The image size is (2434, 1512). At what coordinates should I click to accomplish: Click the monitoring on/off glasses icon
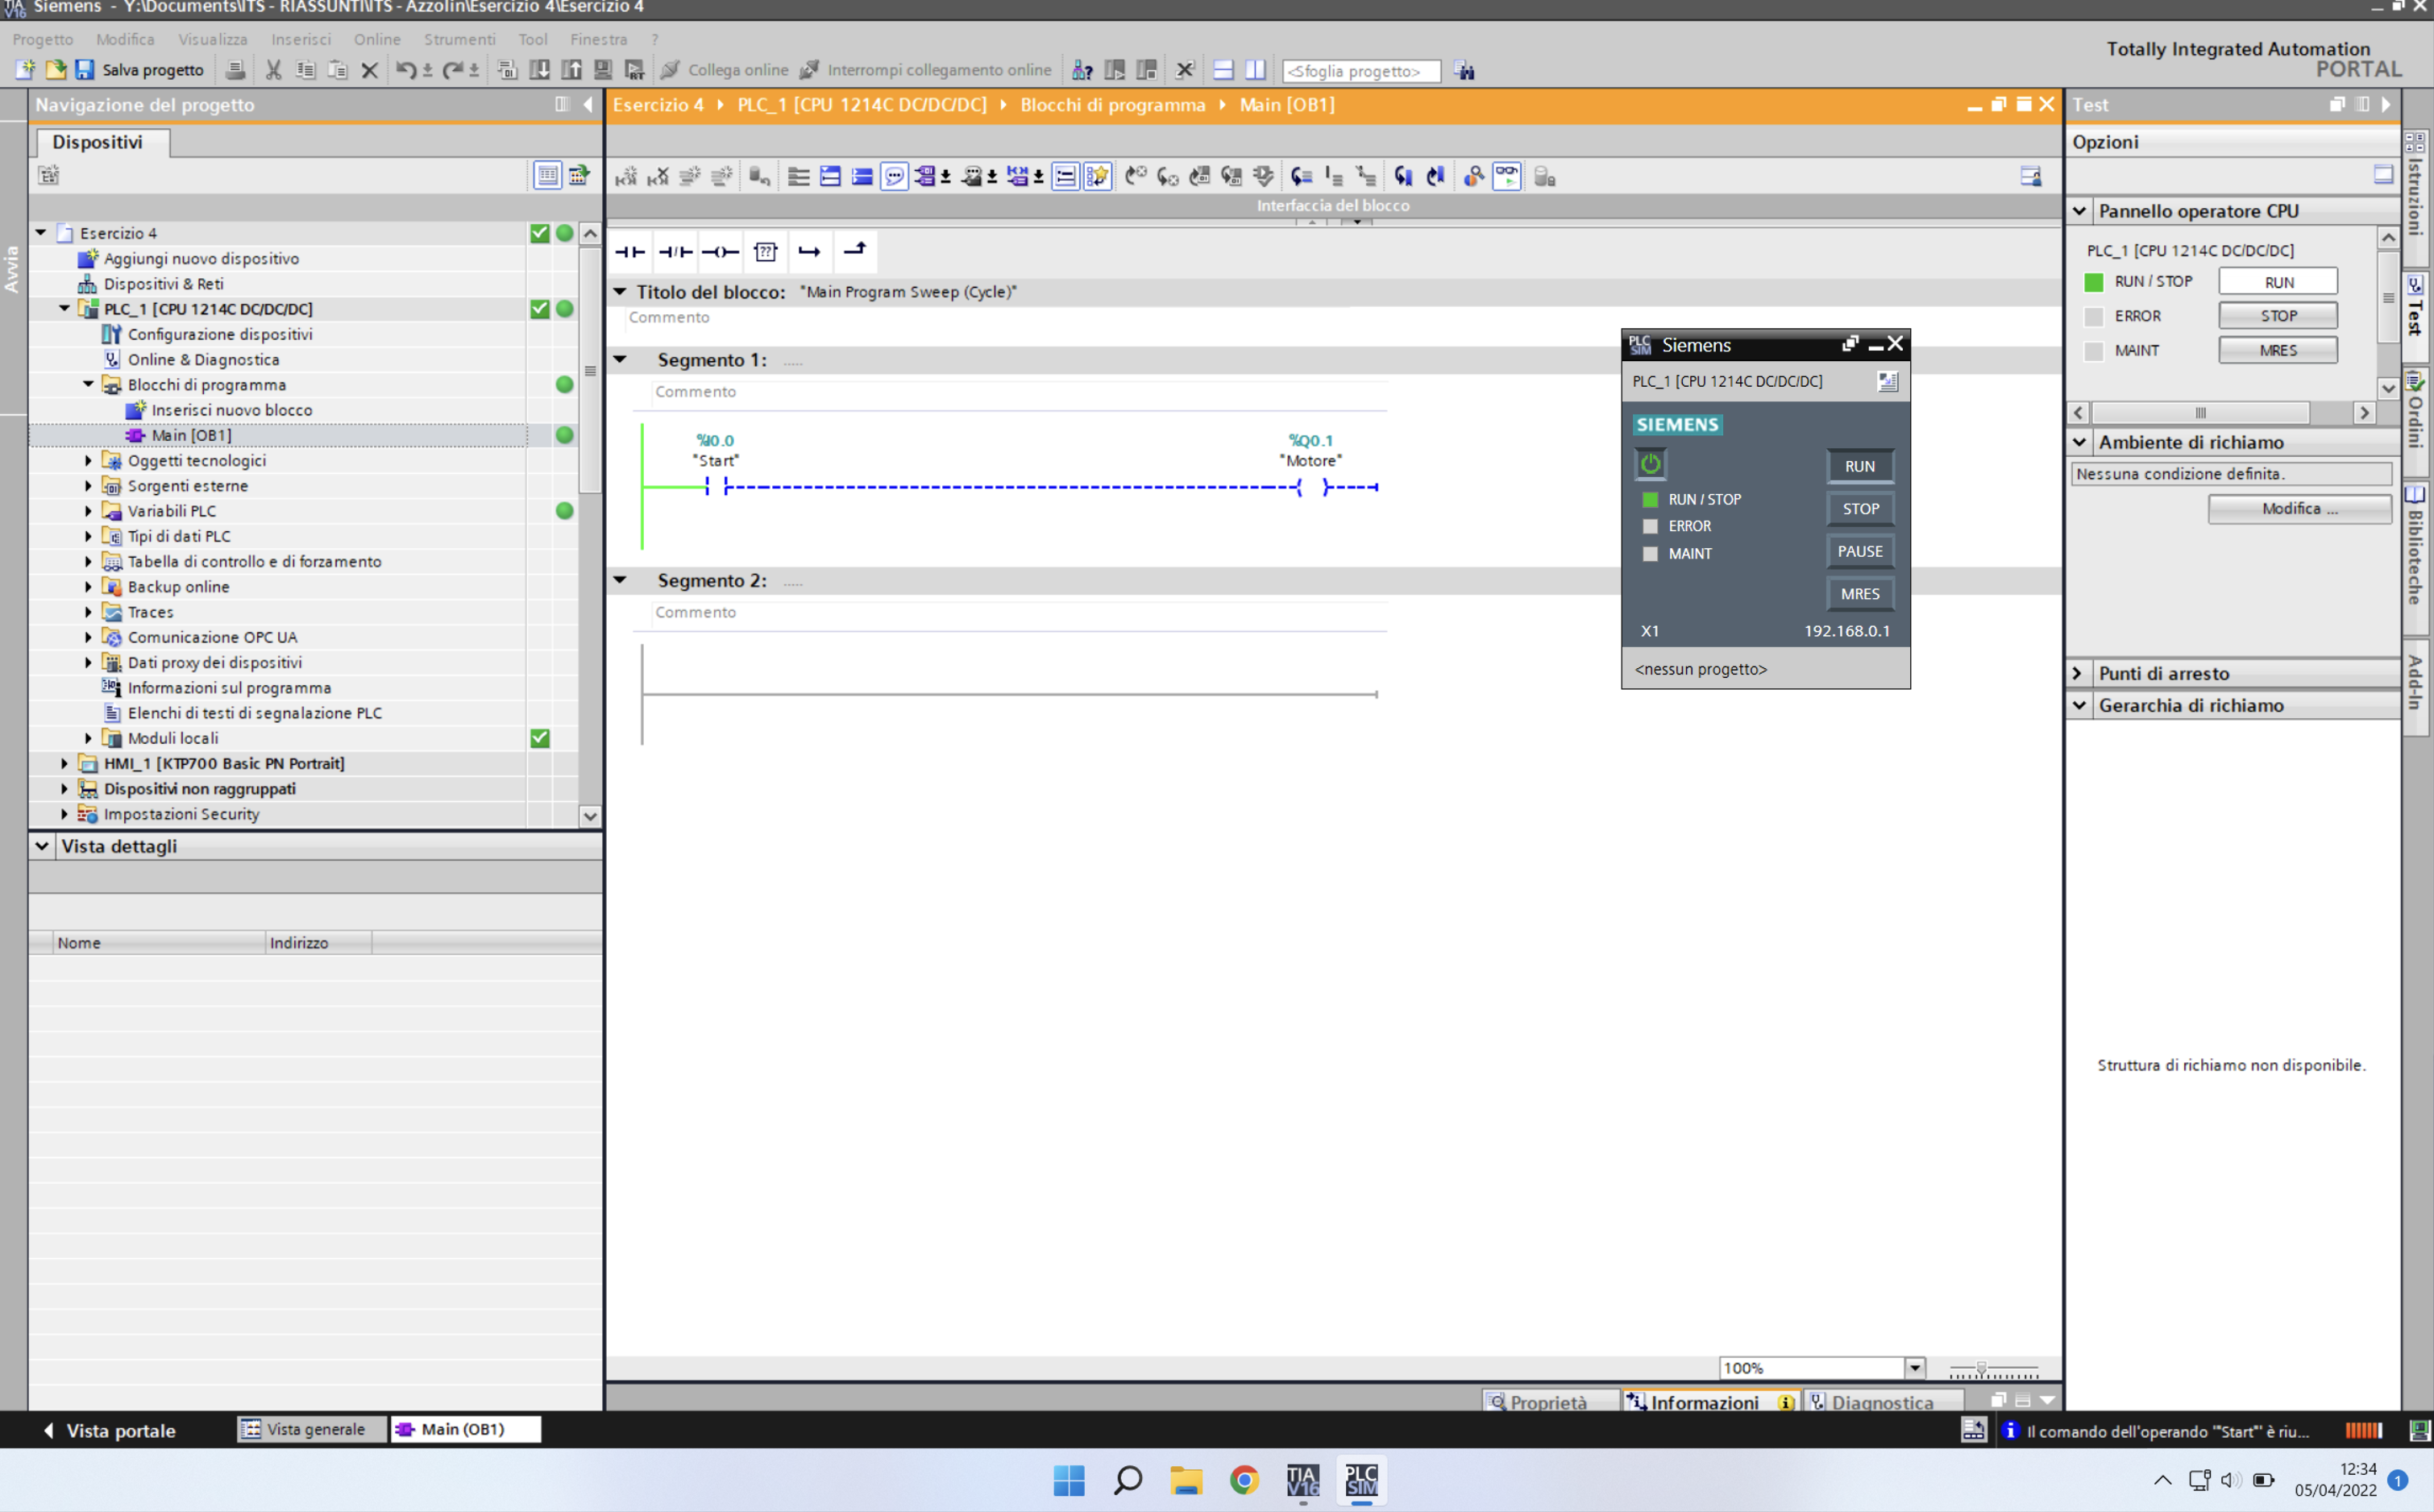1507,176
